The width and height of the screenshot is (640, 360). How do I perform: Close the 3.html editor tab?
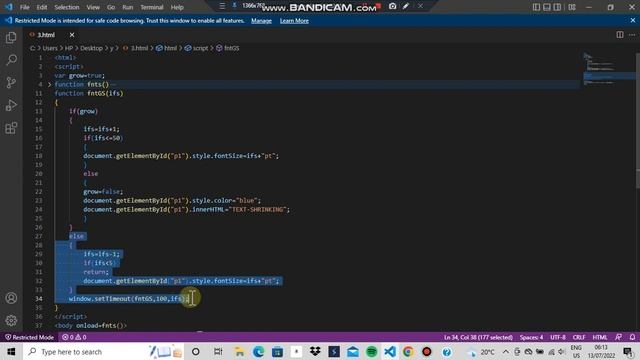pos(72,35)
